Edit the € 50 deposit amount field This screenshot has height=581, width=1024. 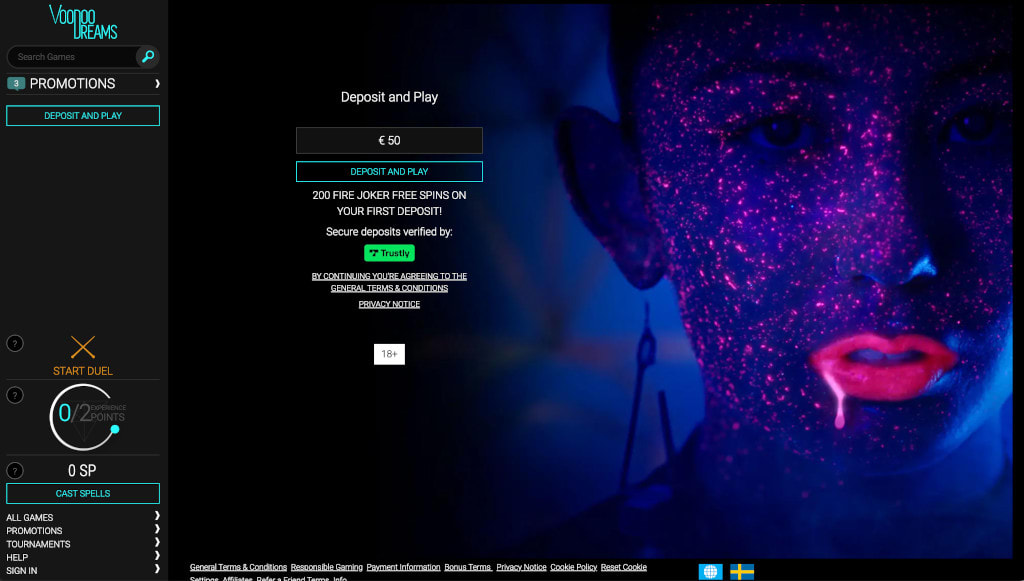pyautogui.click(x=389, y=140)
